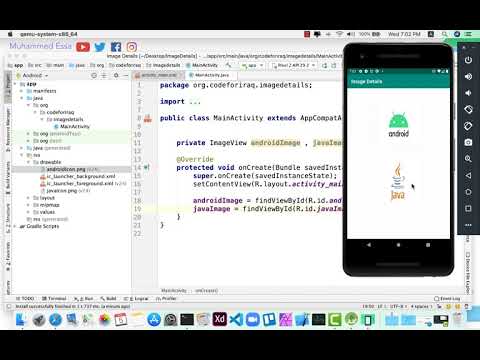The height and width of the screenshot is (360, 480).
Task: Click the emulator zoom magnifier icon
Action: click(x=468, y=159)
